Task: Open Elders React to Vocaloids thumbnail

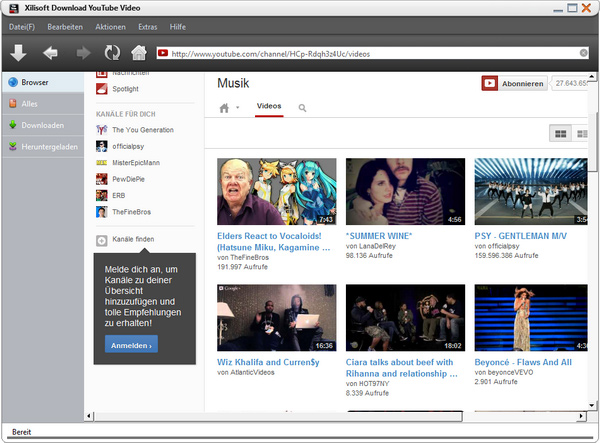Action: 277,191
